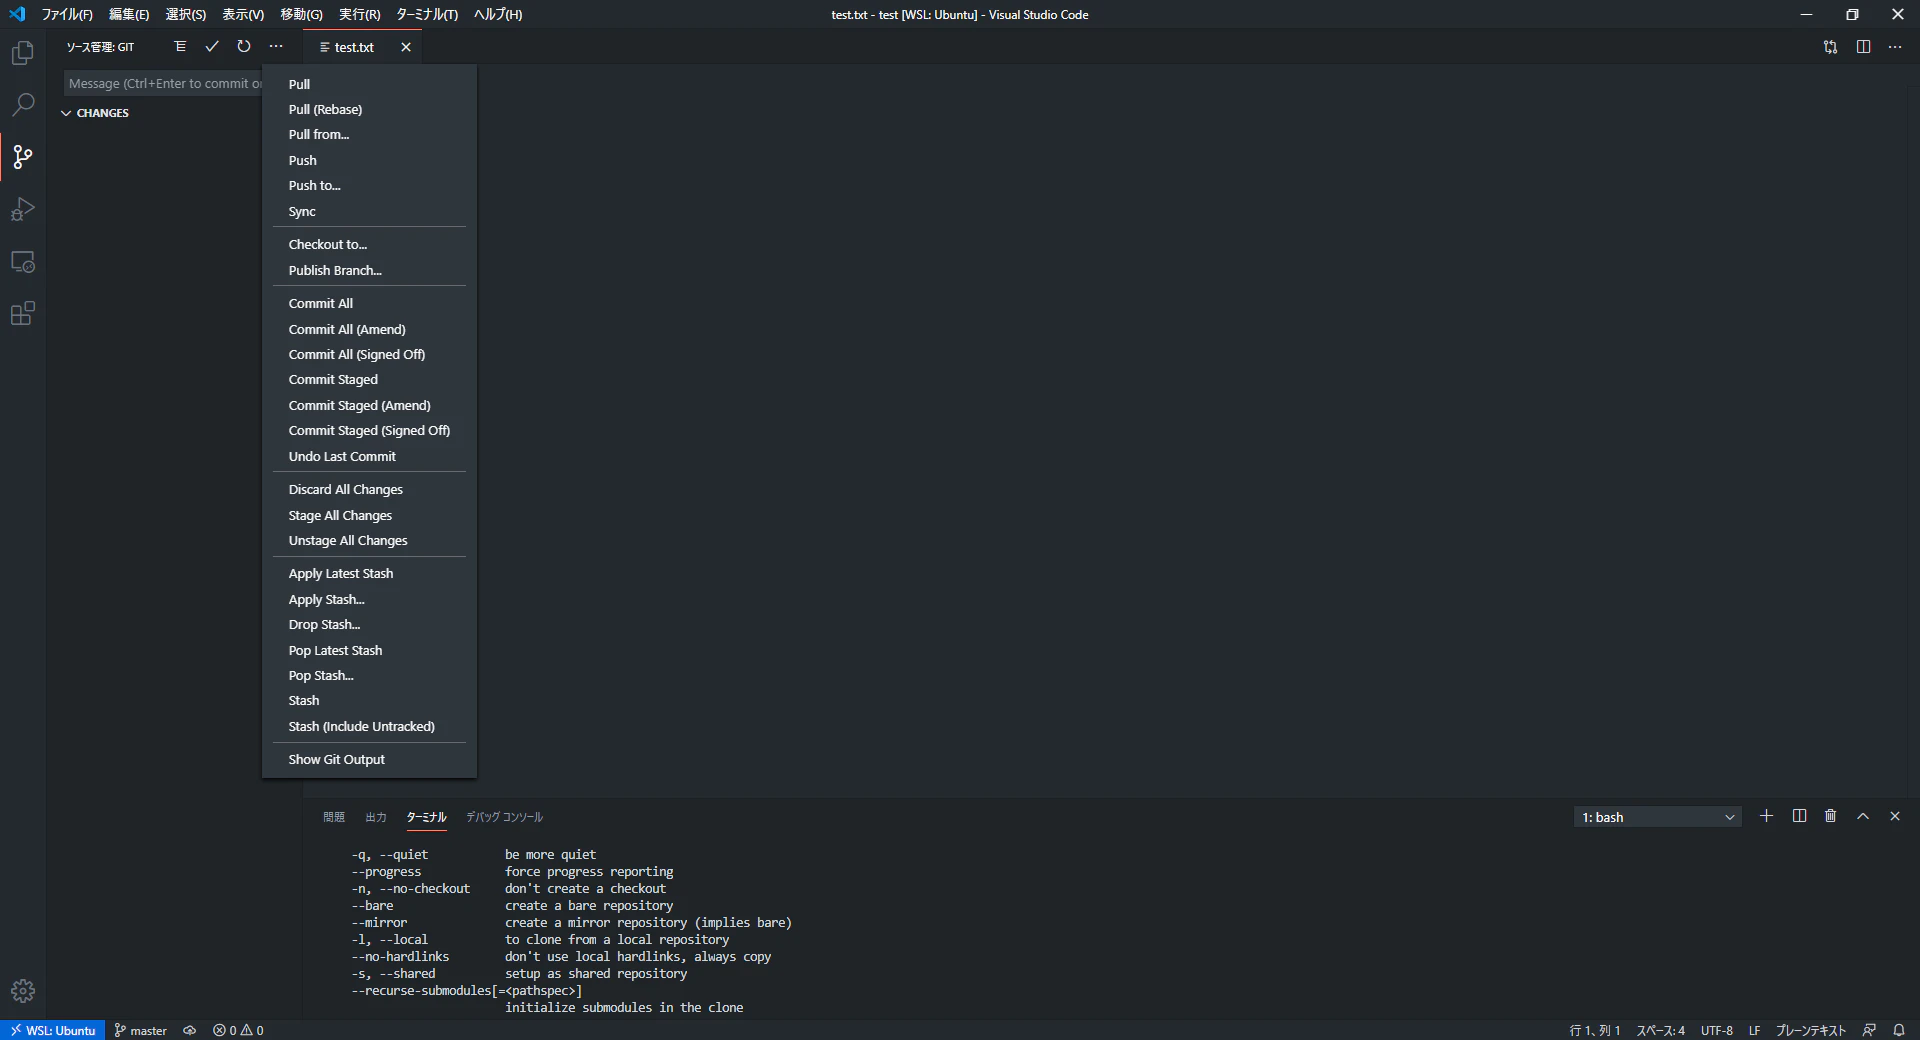Open the ファイル(F) menu
The width and height of the screenshot is (1920, 1040).
pyautogui.click(x=67, y=15)
